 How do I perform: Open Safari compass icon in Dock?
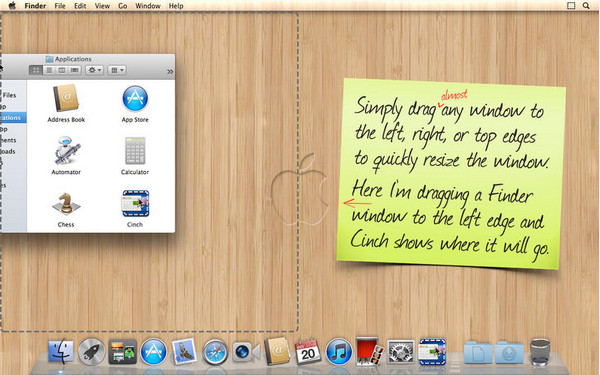click(x=215, y=352)
